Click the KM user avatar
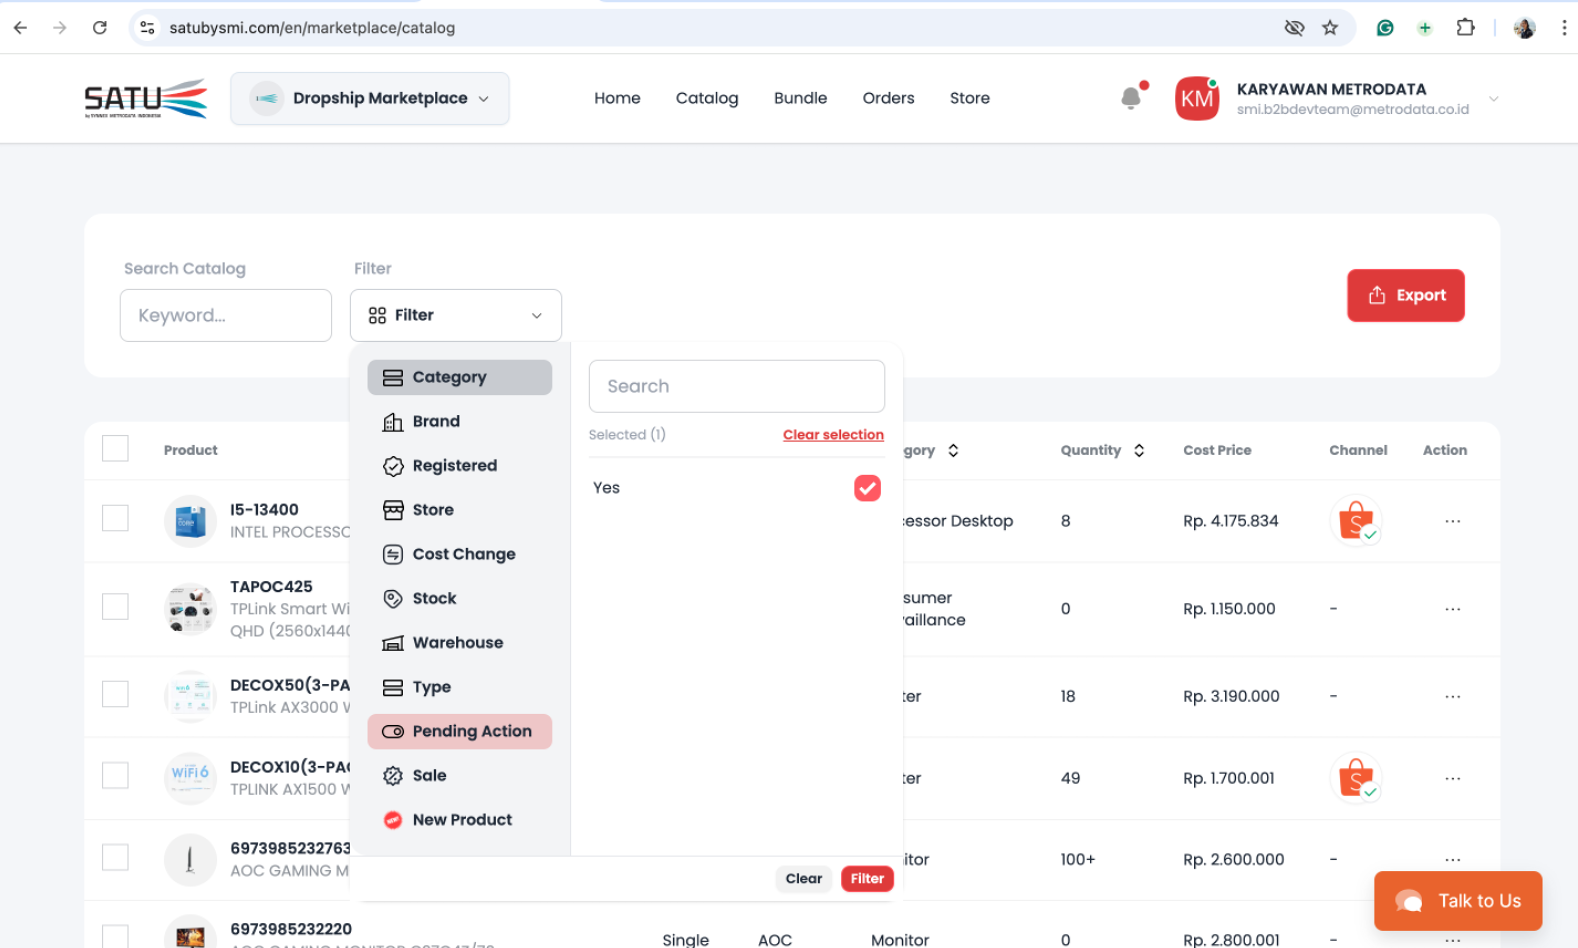The width and height of the screenshot is (1578, 948). tap(1197, 99)
